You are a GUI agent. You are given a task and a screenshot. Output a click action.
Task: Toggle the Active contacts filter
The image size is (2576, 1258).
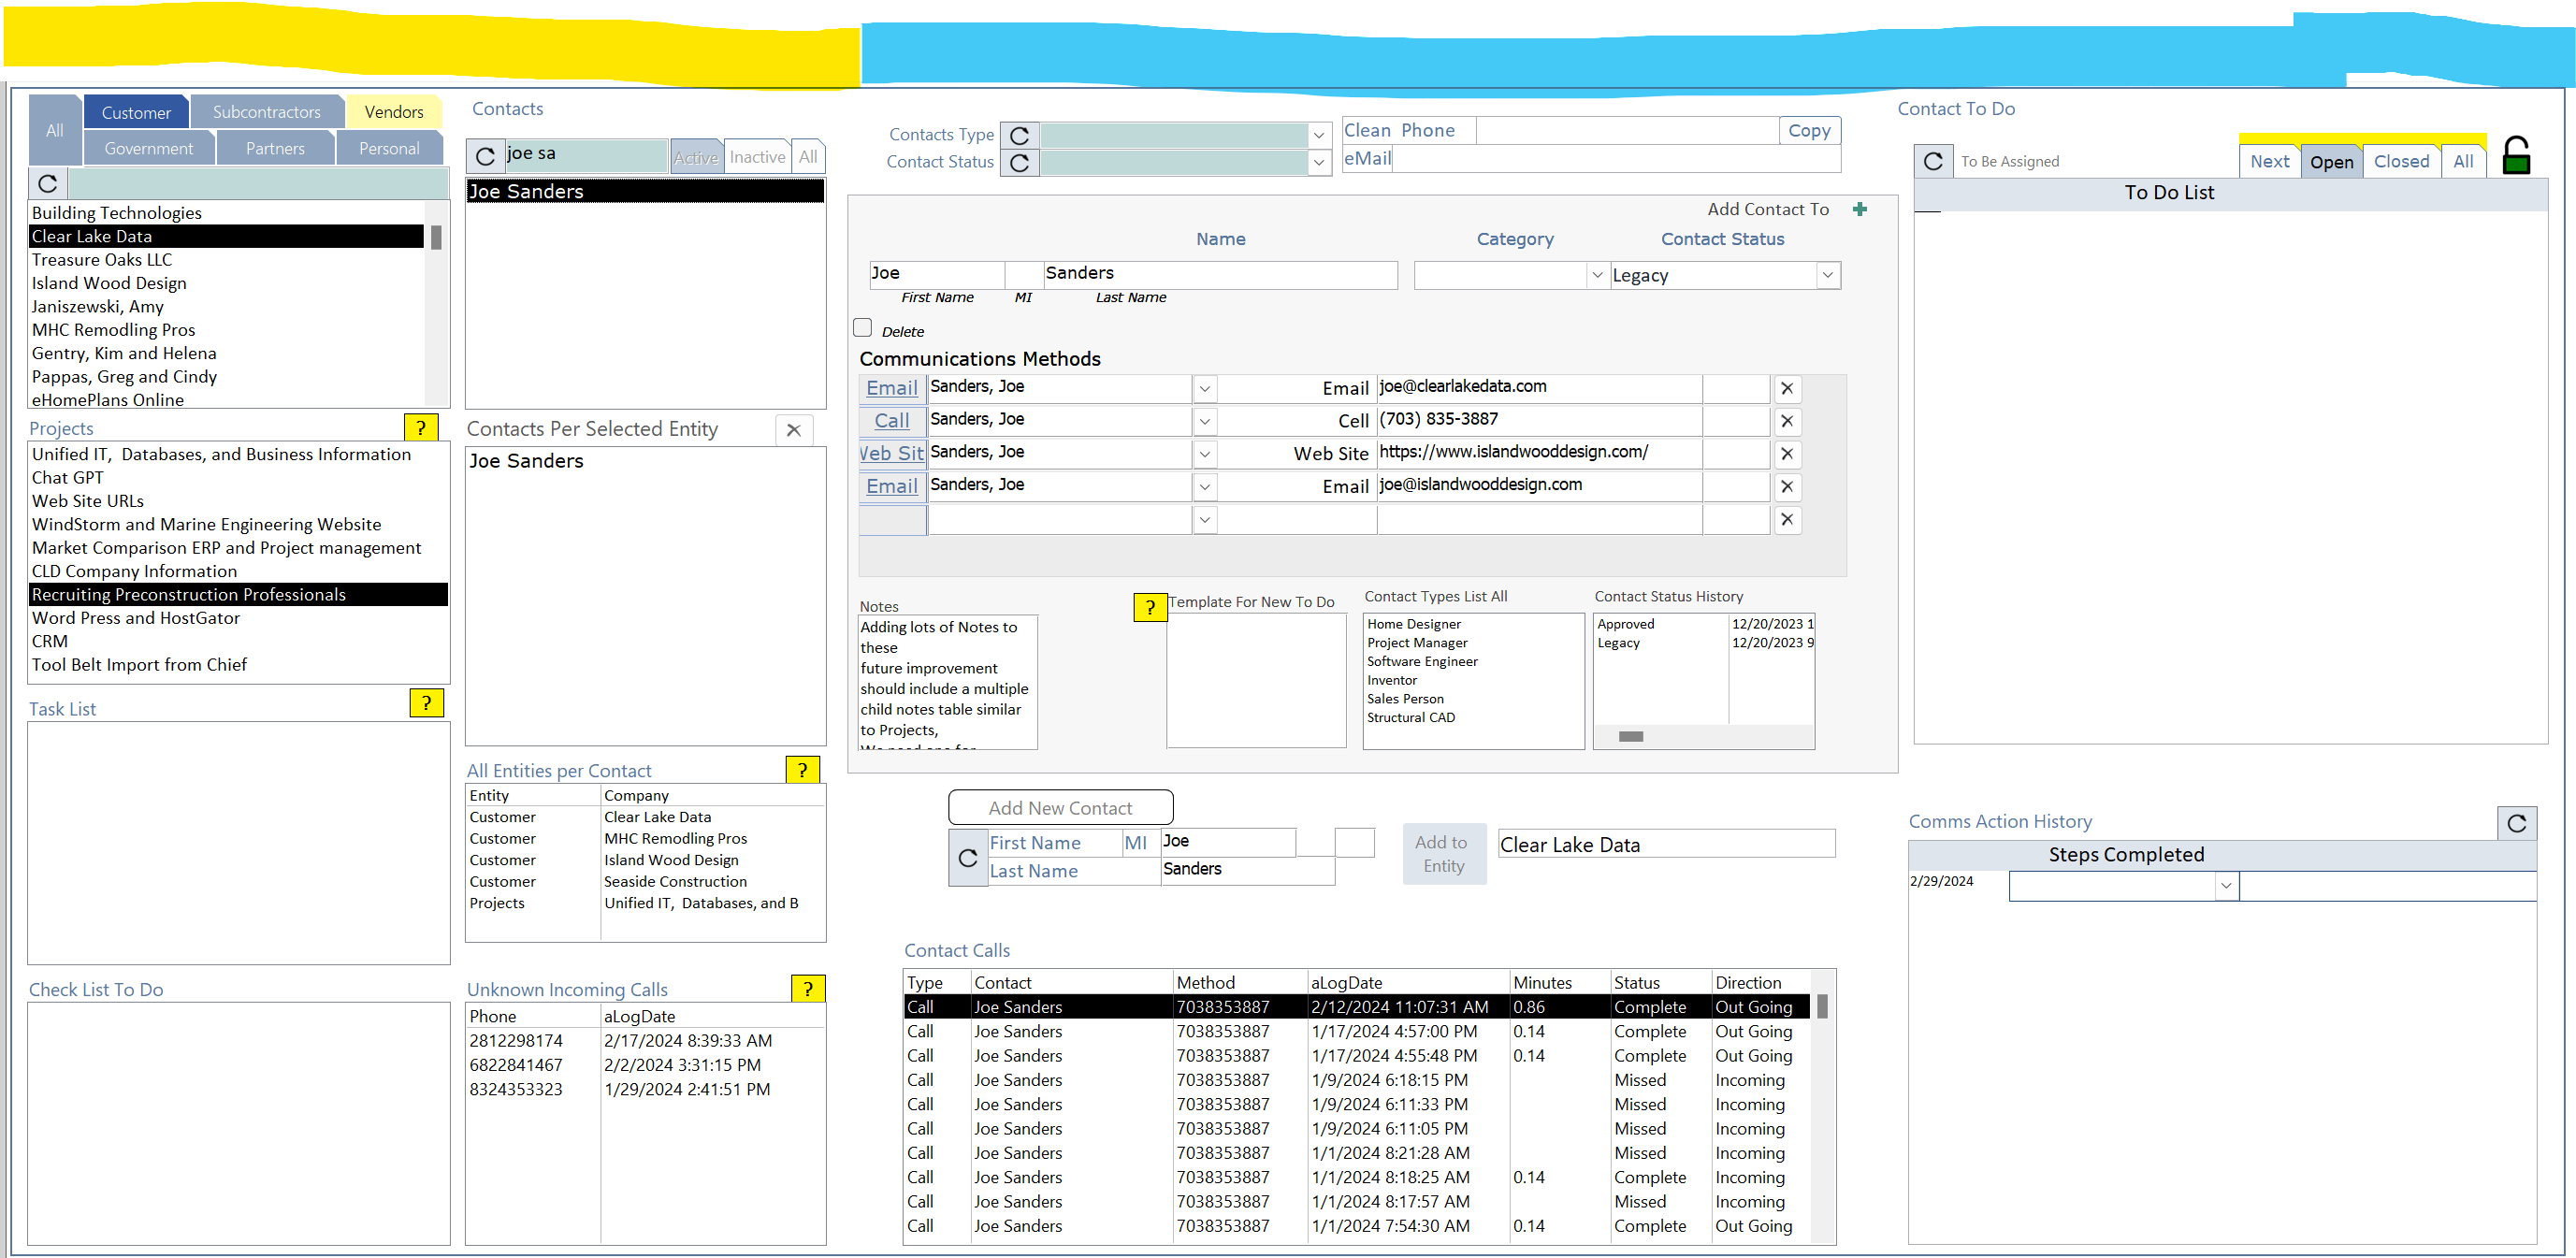tap(695, 157)
